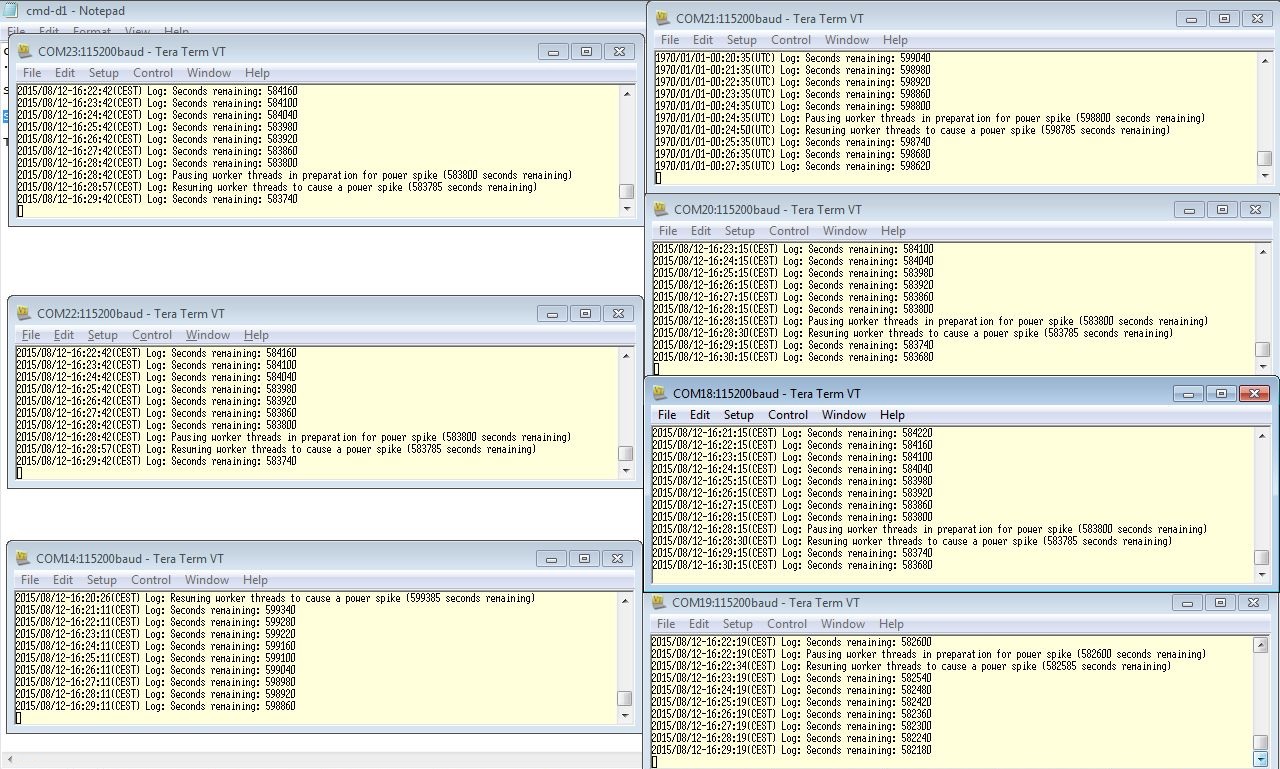Open the Setup menu in COM19 window

click(737, 624)
